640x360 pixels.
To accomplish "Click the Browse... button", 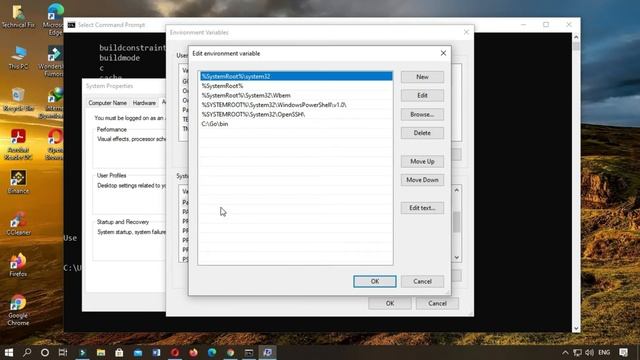I will tap(422, 115).
